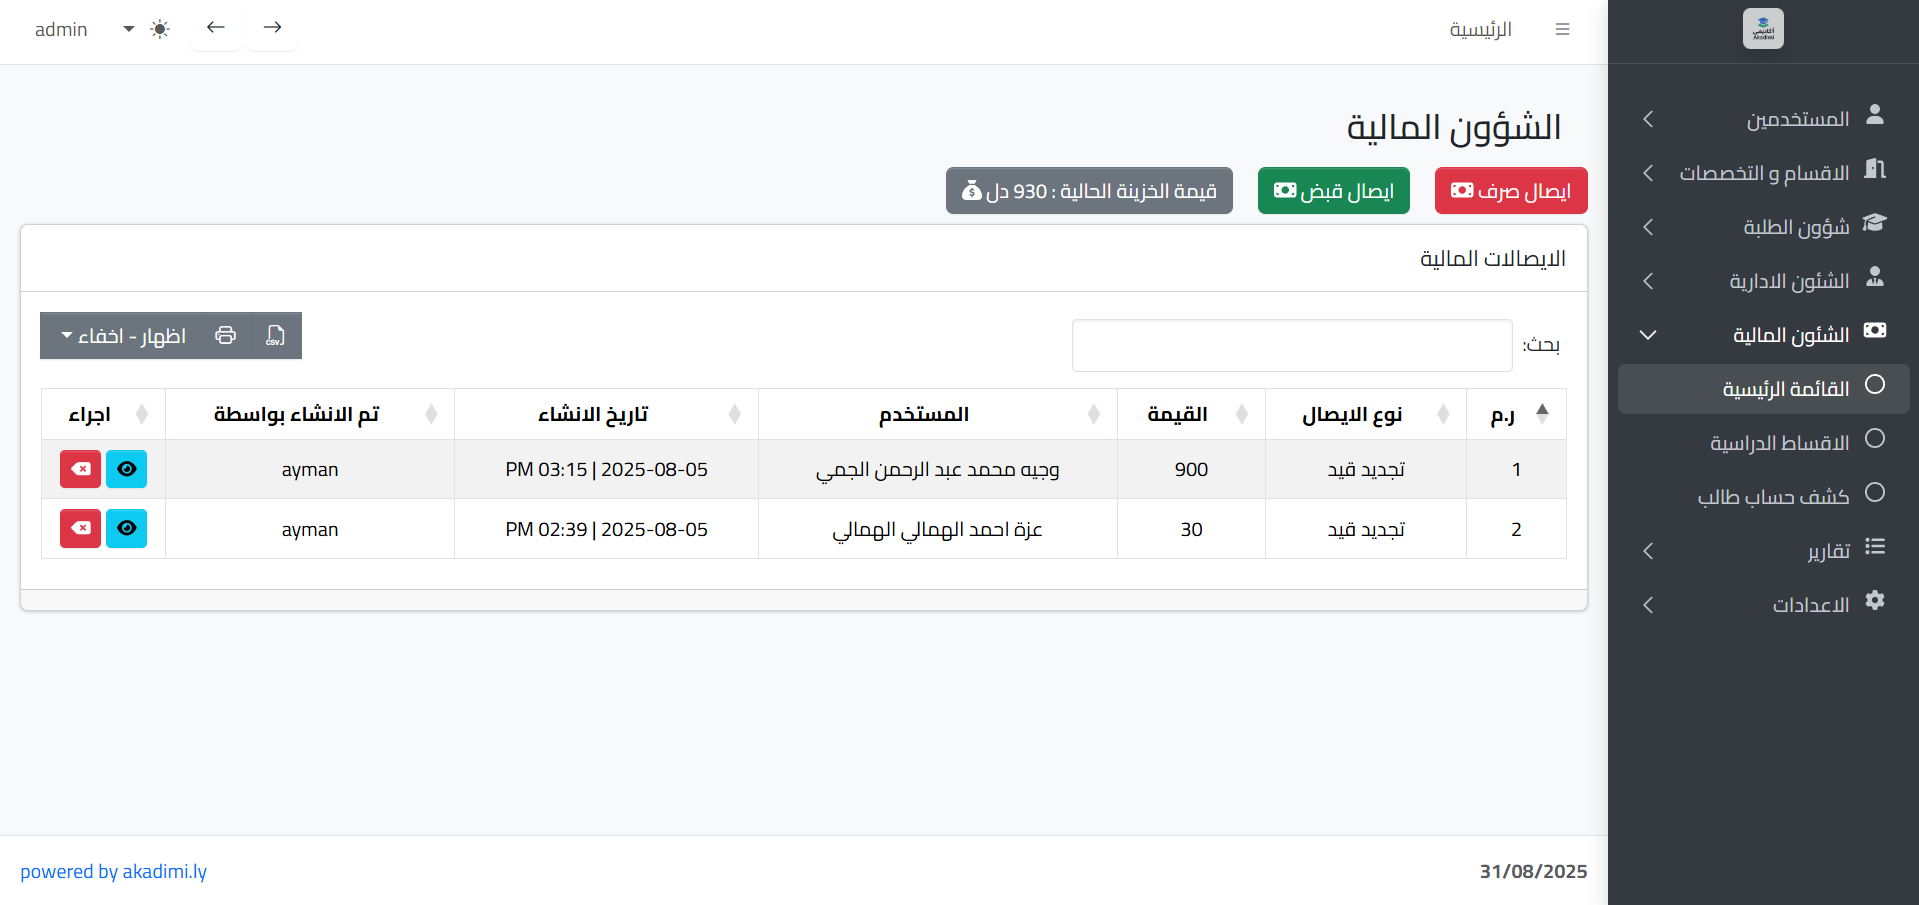Click the red ايصال صرف button
Viewport: 1919px width, 905px height.
(x=1510, y=191)
